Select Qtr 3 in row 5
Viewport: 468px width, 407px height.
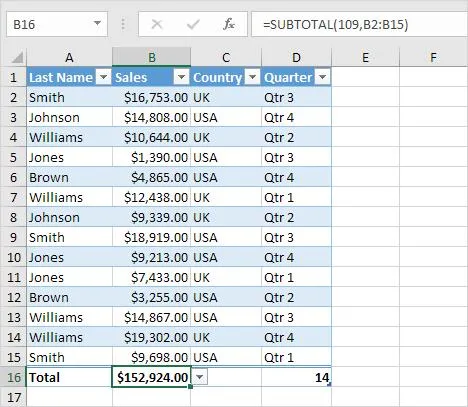pos(296,157)
